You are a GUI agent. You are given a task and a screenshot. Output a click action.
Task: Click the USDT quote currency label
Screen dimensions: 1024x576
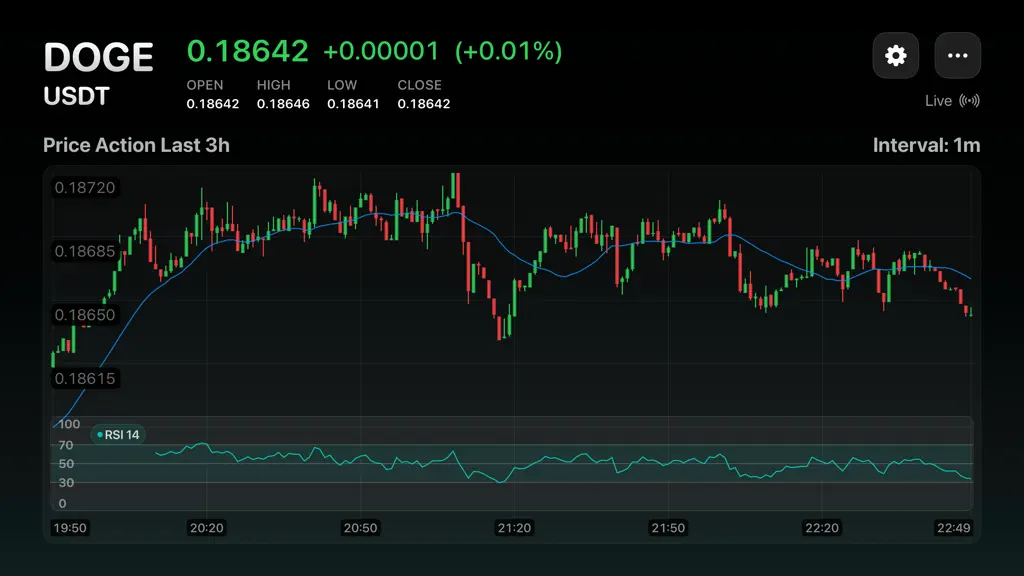click(x=76, y=96)
